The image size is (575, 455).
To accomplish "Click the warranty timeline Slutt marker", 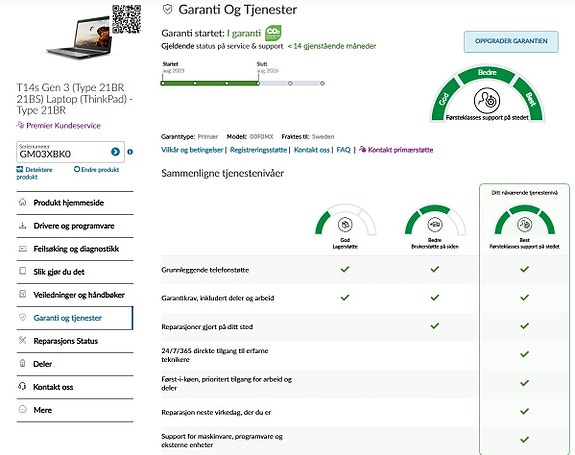I will [259, 83].
